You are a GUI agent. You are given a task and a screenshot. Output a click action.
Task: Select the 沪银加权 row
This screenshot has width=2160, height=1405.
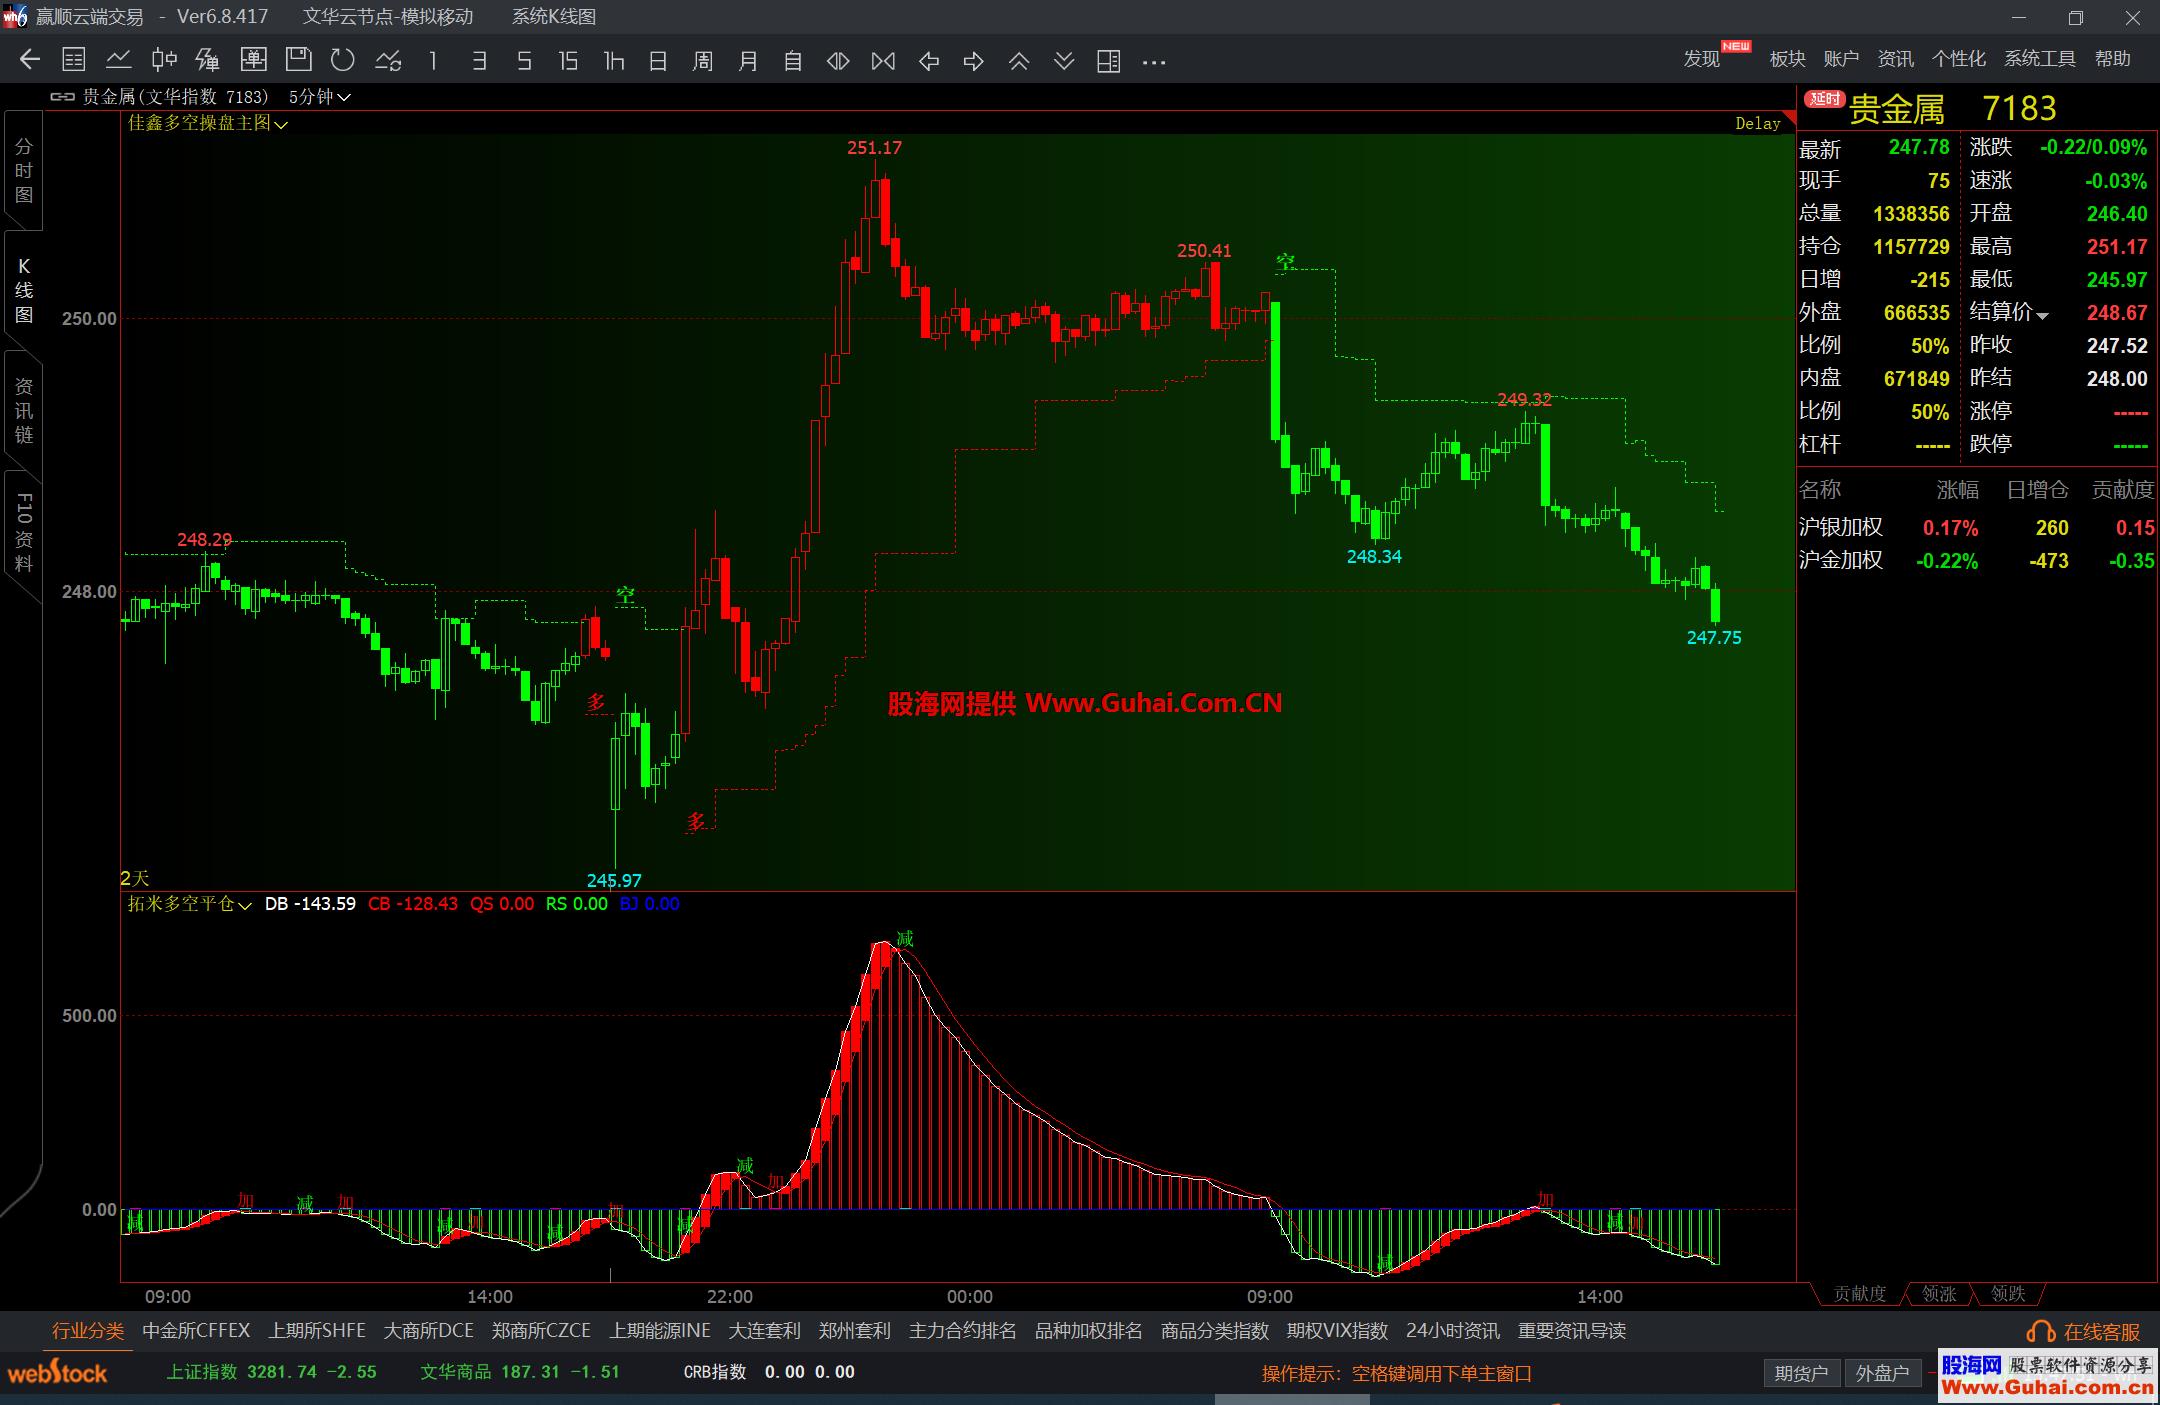point(1841,527)
